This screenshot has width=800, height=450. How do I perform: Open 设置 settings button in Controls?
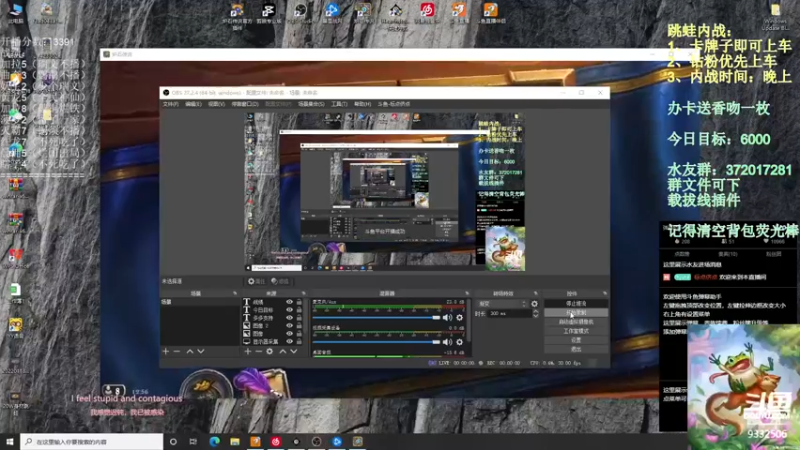pos(576,340)
